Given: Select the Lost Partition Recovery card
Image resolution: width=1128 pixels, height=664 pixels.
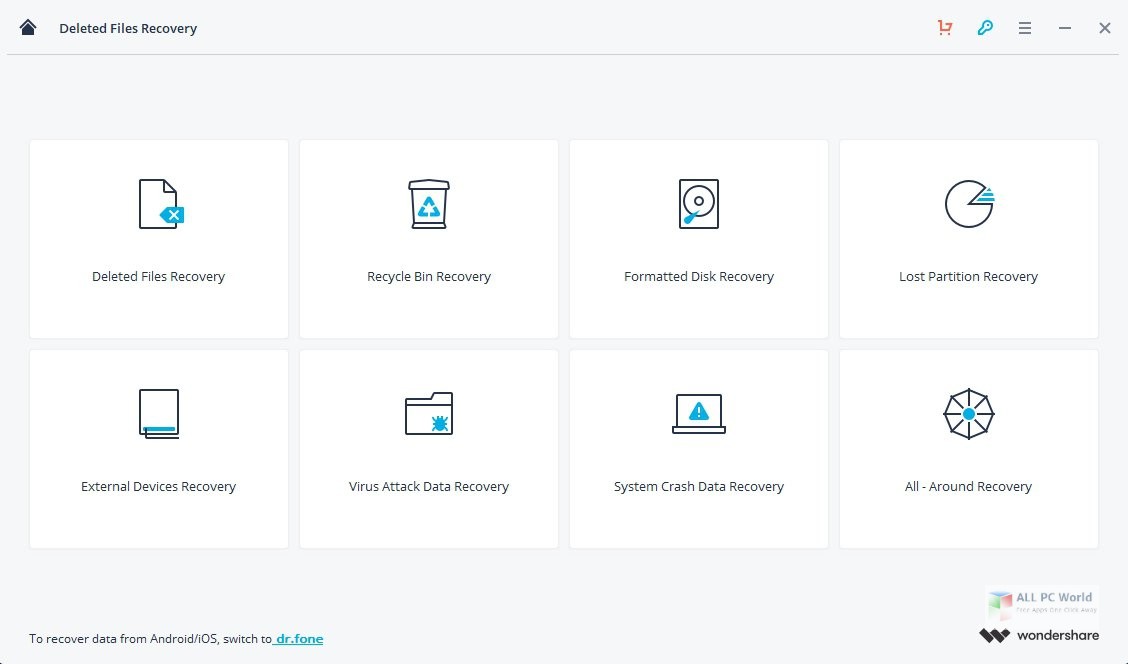Looking at the screenshot, I should pyautogui.click(x=968, y=239).
